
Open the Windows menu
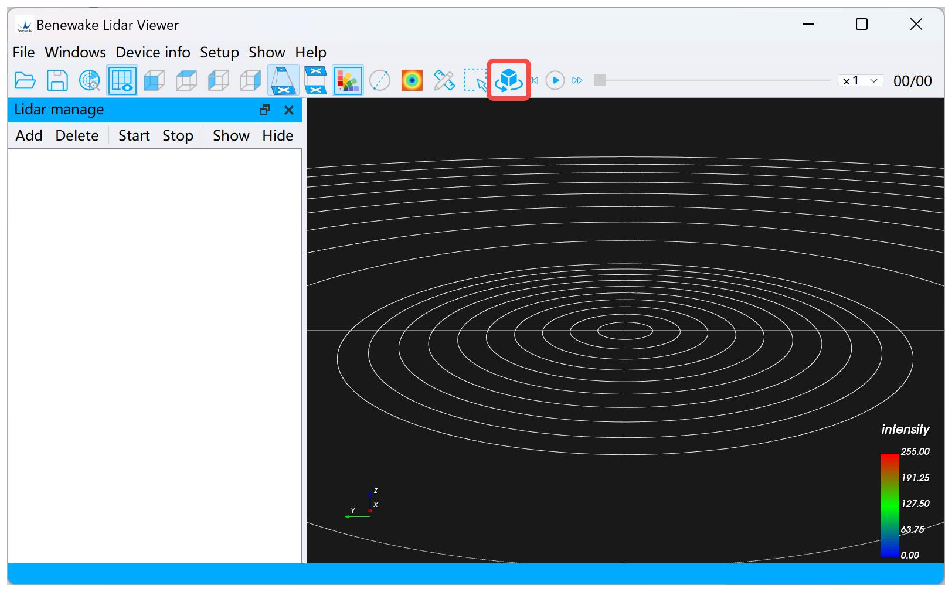tap(75, 52)
